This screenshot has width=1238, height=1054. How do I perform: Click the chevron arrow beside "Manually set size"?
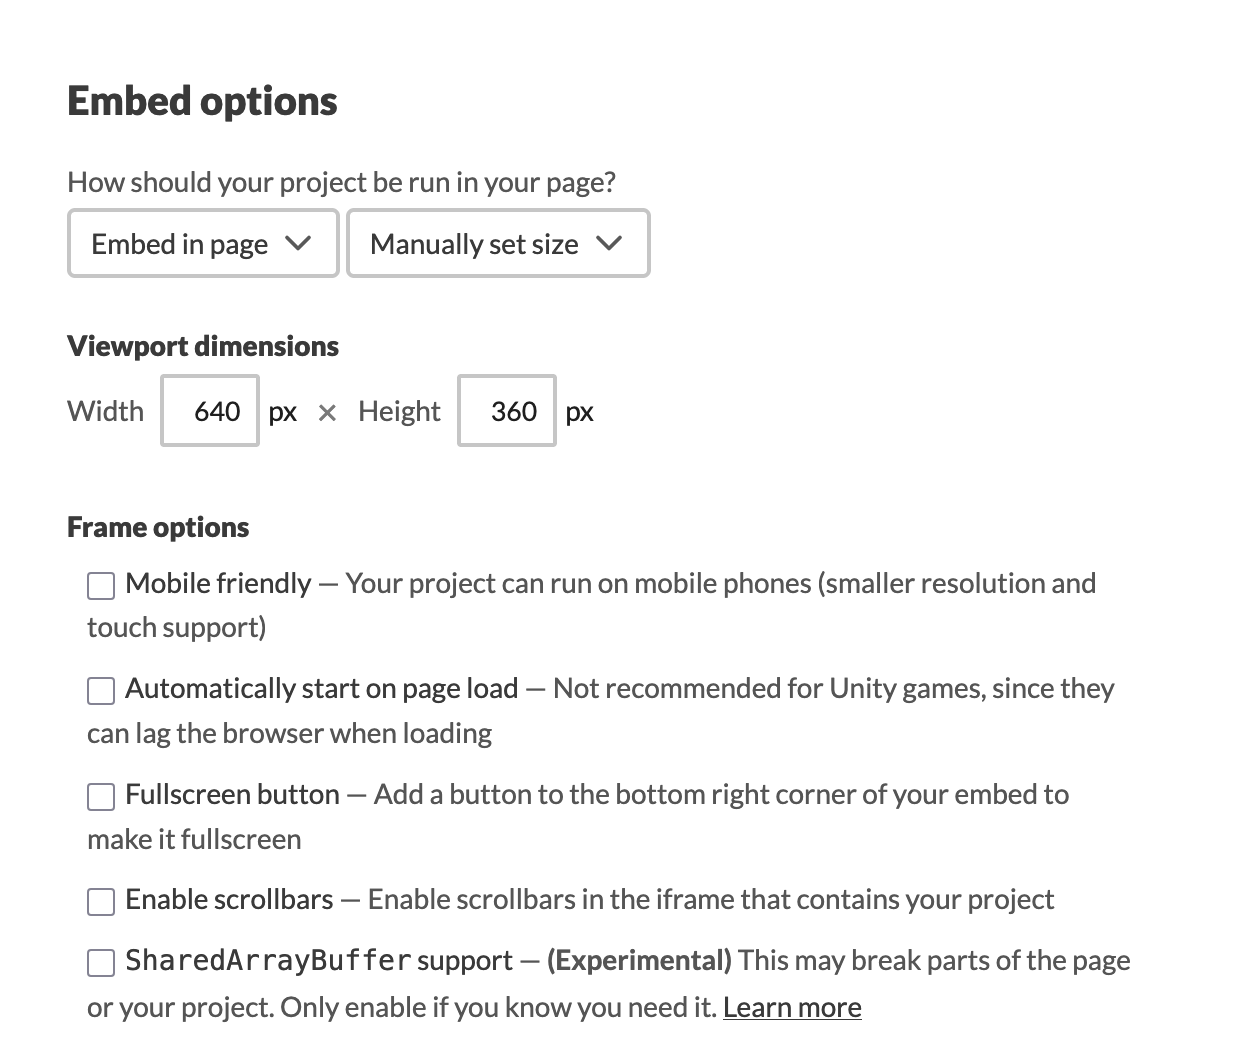pos(609,243)
